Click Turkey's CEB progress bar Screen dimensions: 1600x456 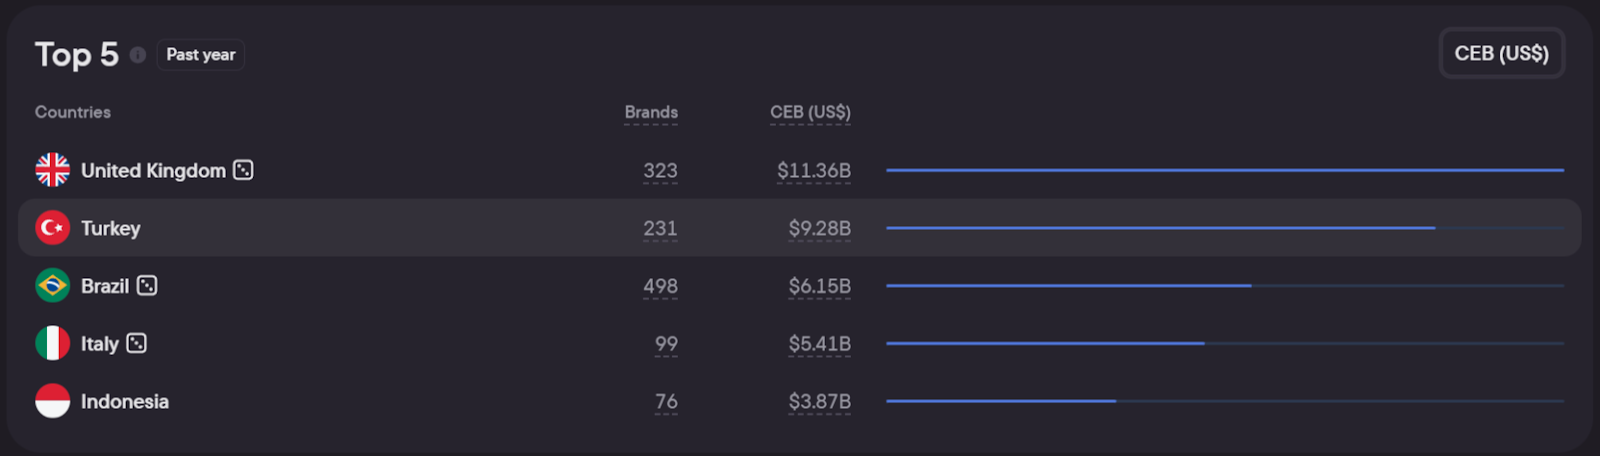coord(1160,228)
